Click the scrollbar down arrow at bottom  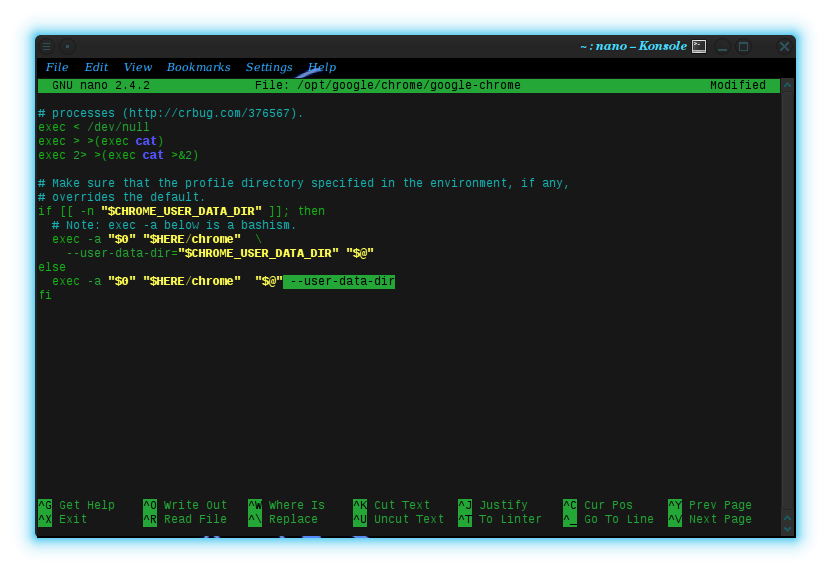click(x=788, y=529)
